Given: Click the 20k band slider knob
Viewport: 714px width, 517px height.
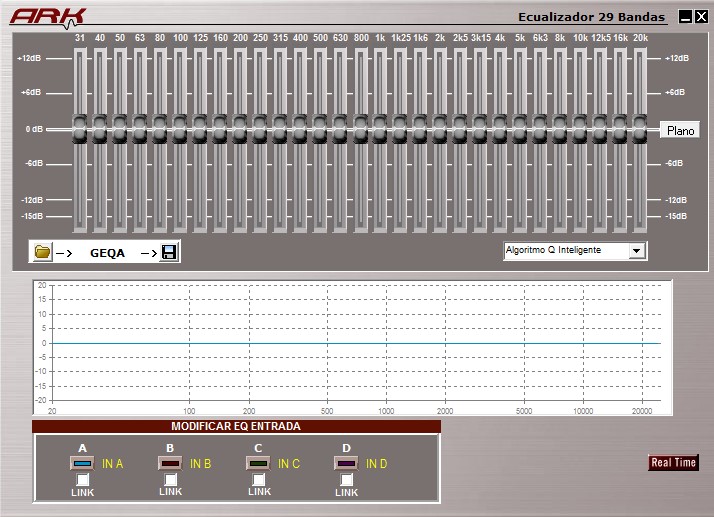Looking at the screenshot, I should (x=640, y=129).
